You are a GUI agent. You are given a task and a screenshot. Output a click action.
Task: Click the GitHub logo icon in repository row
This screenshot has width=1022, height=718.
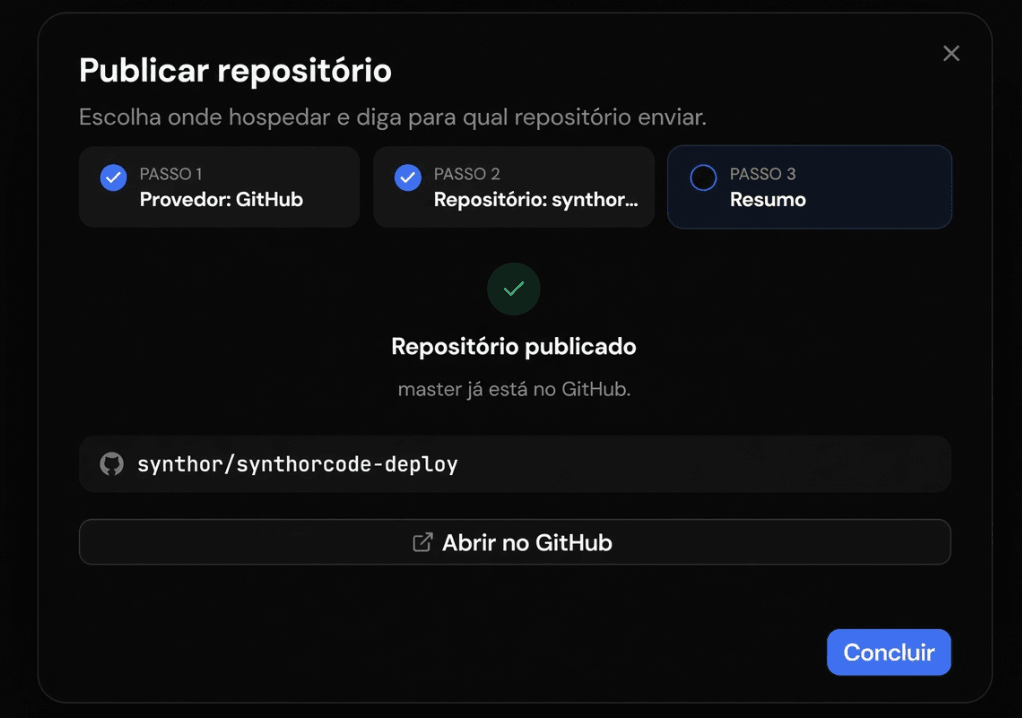(x=111, y=464)
